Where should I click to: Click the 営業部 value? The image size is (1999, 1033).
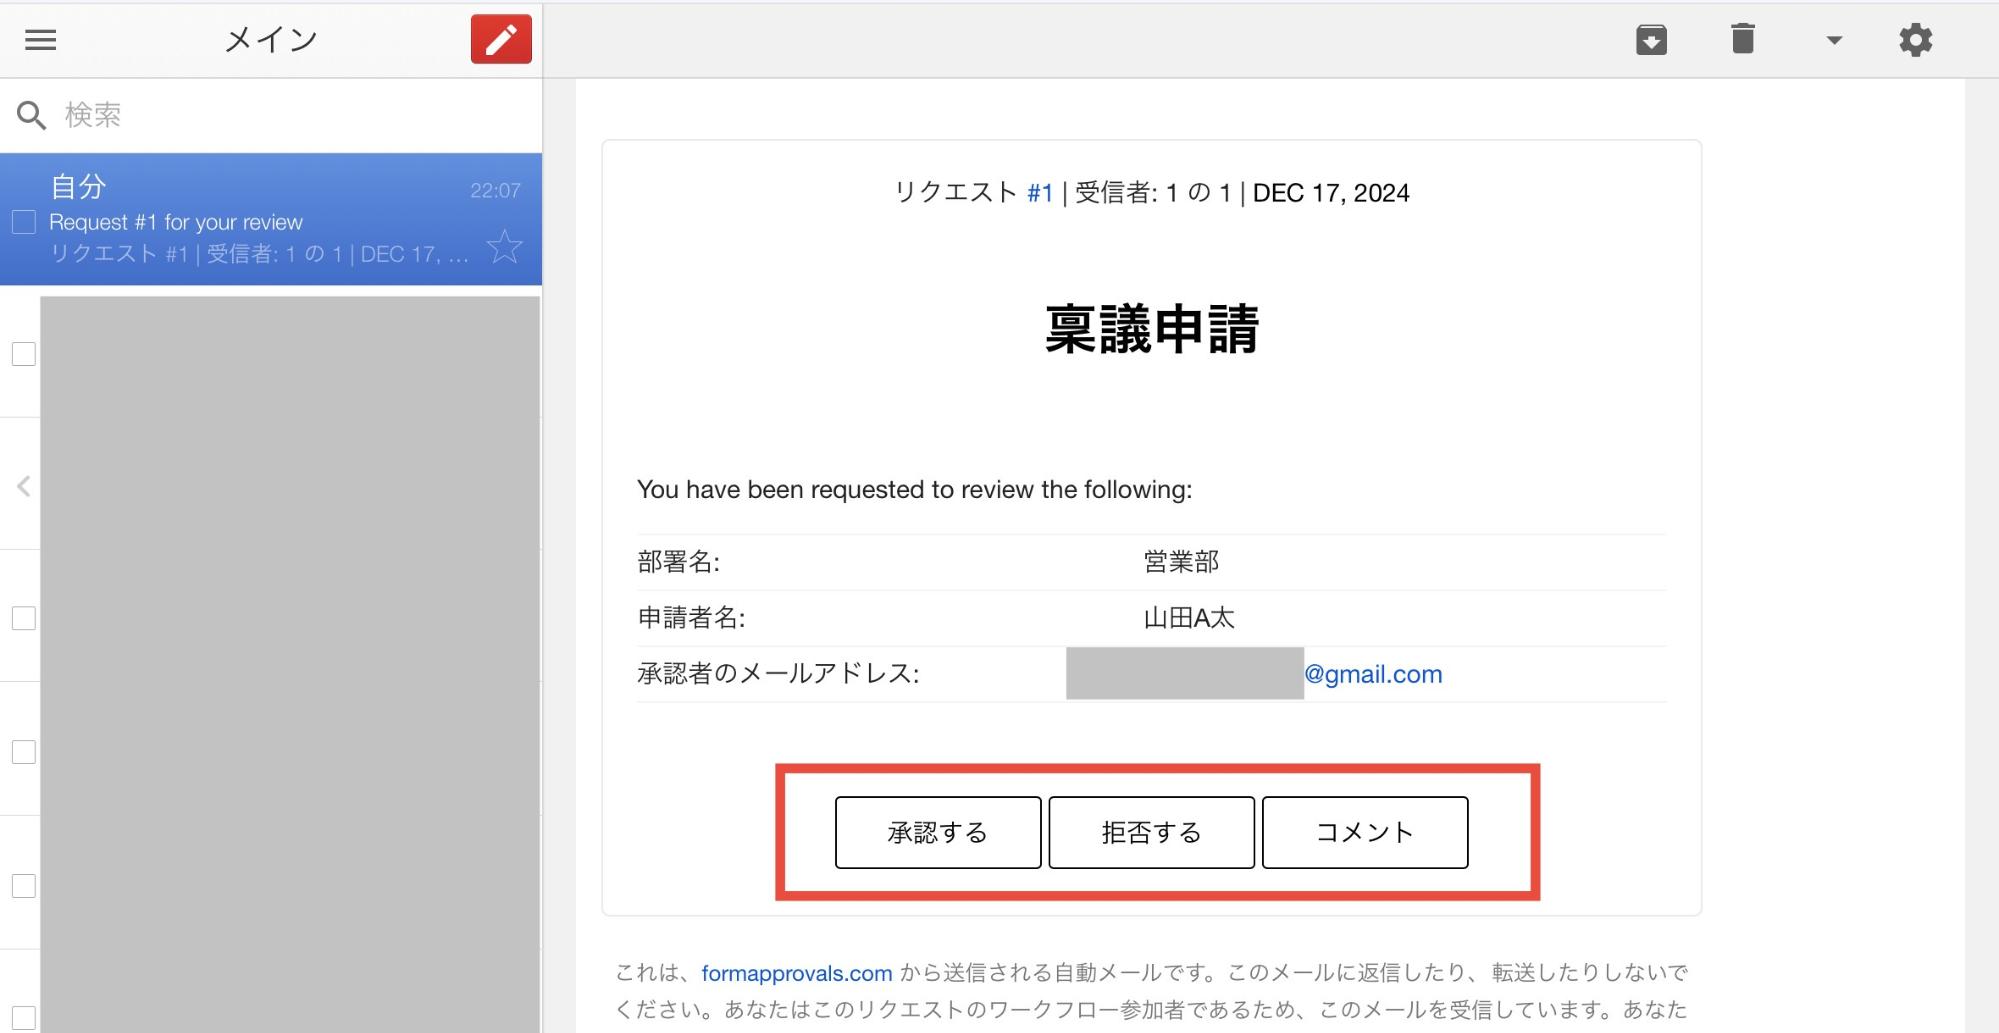pyautogui.click(x=1181, y=562)
